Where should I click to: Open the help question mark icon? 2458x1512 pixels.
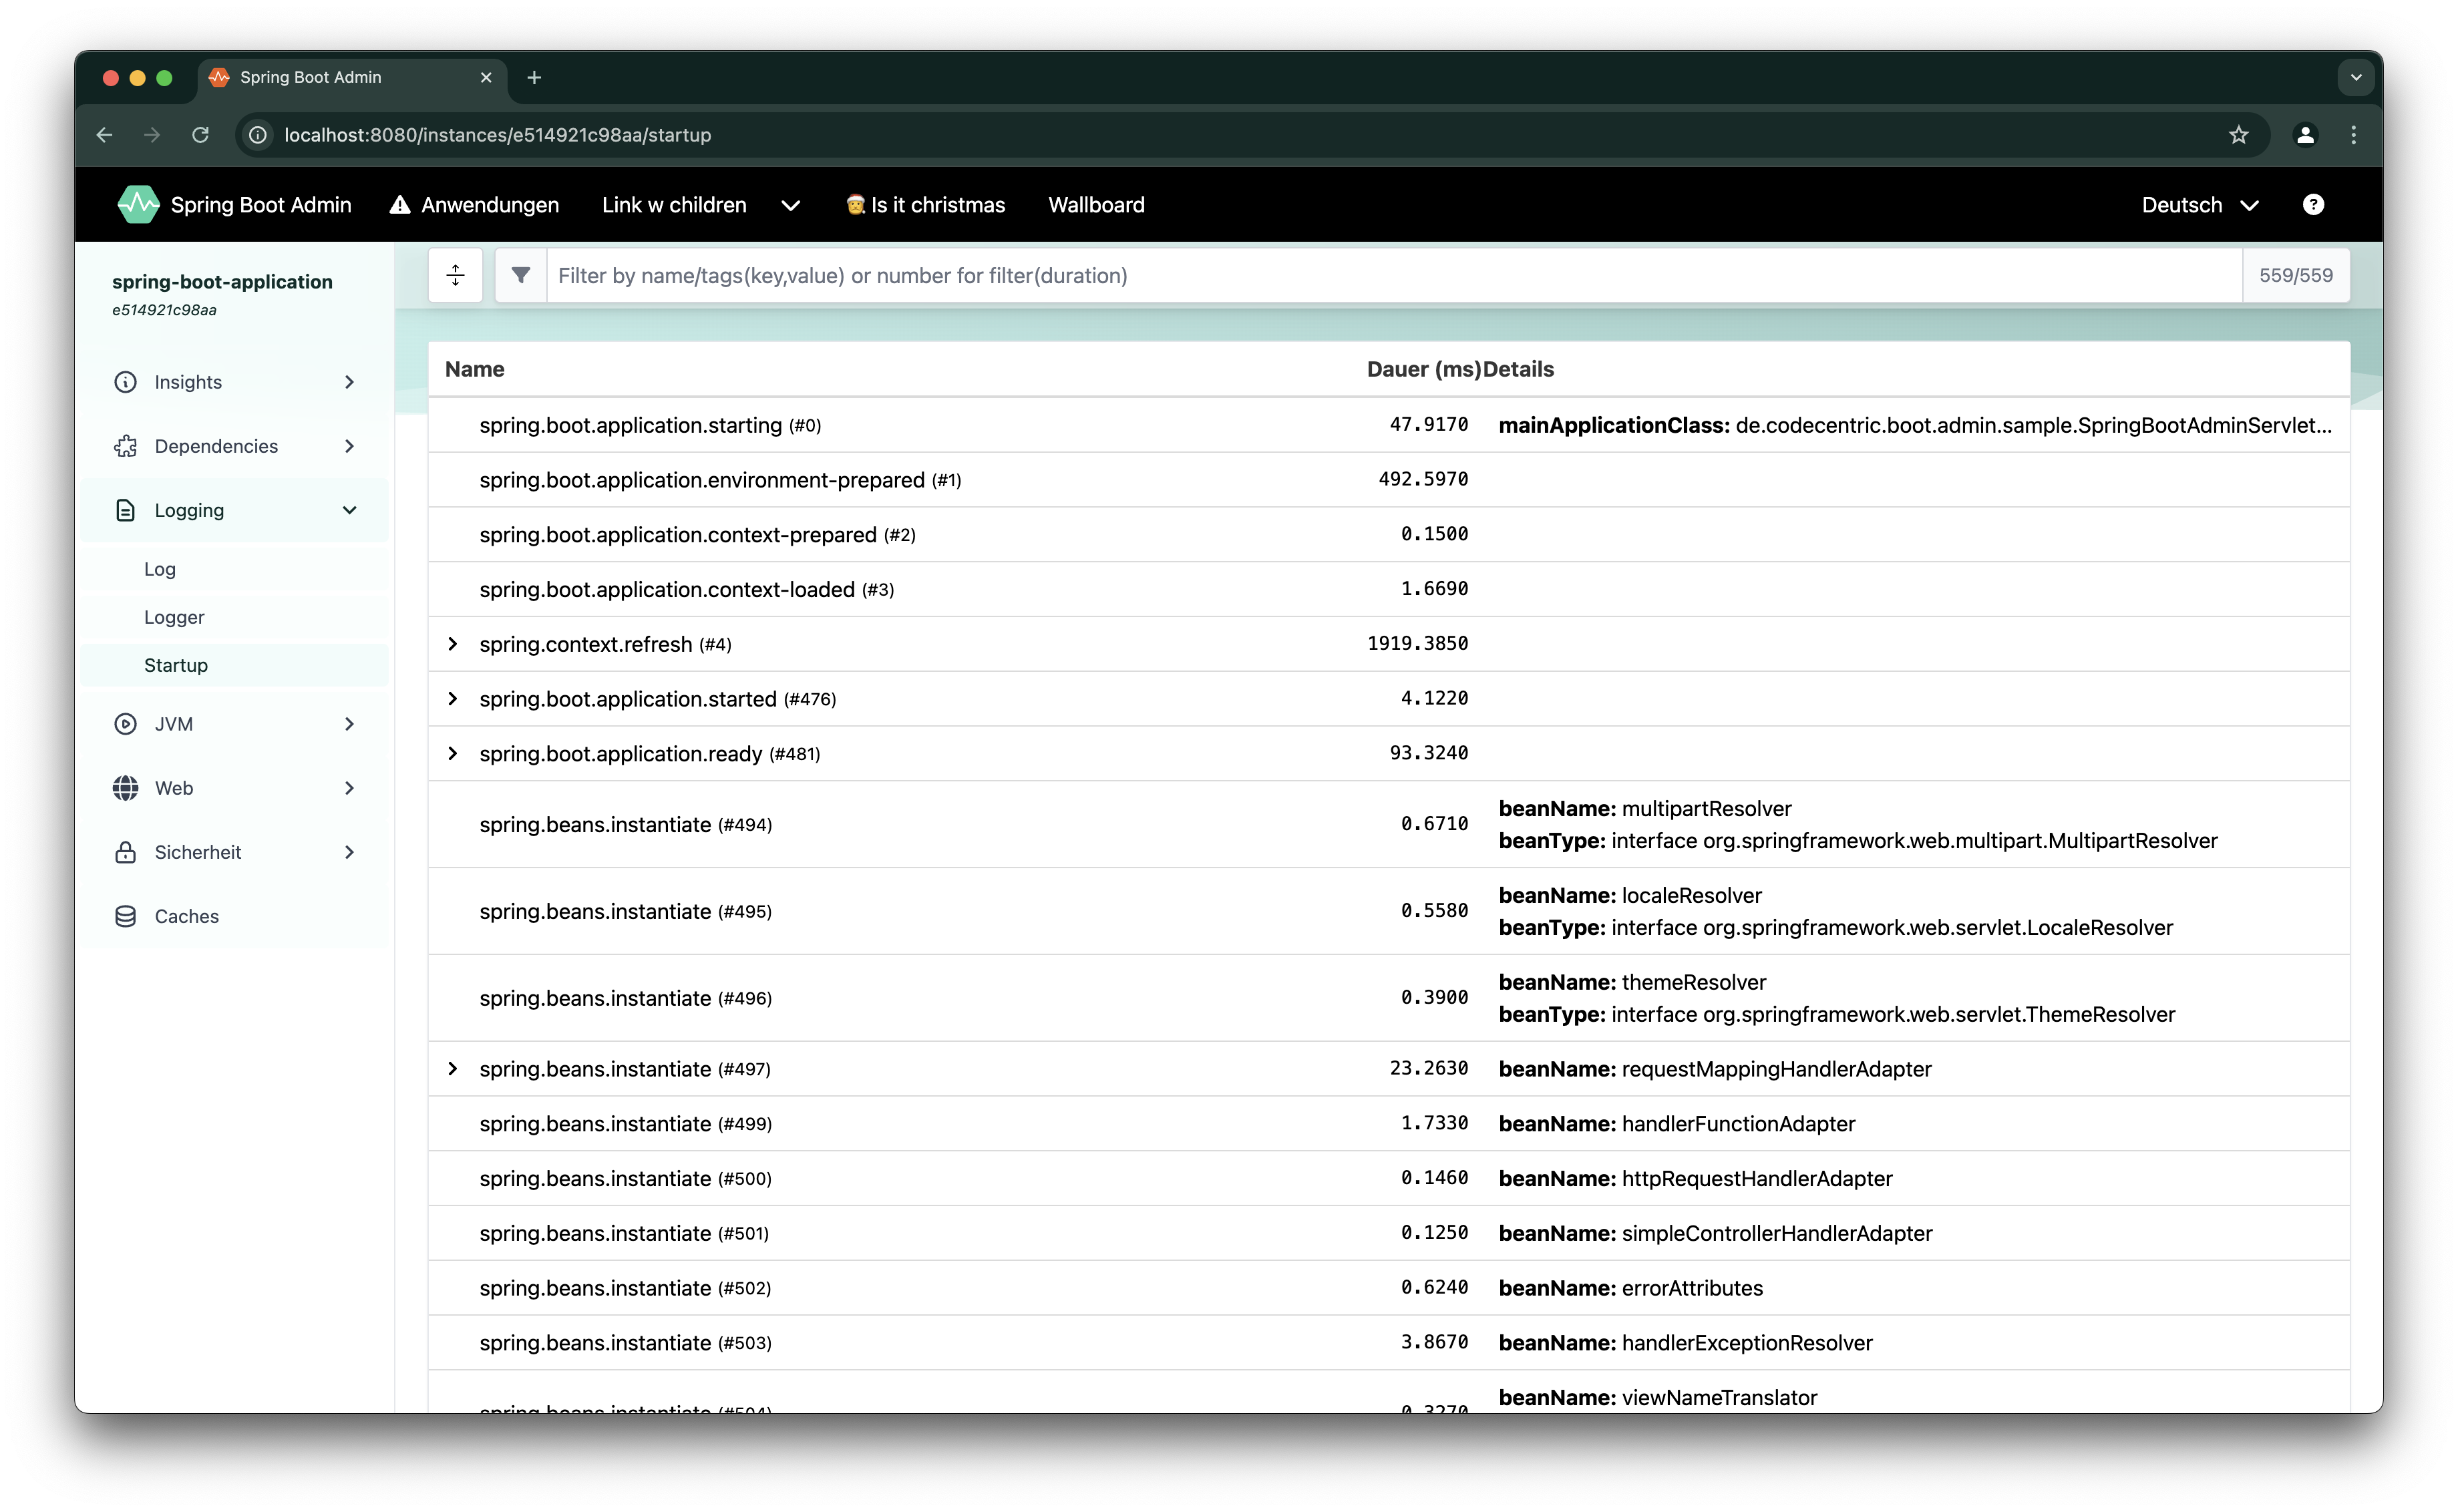coord(2314,205)
